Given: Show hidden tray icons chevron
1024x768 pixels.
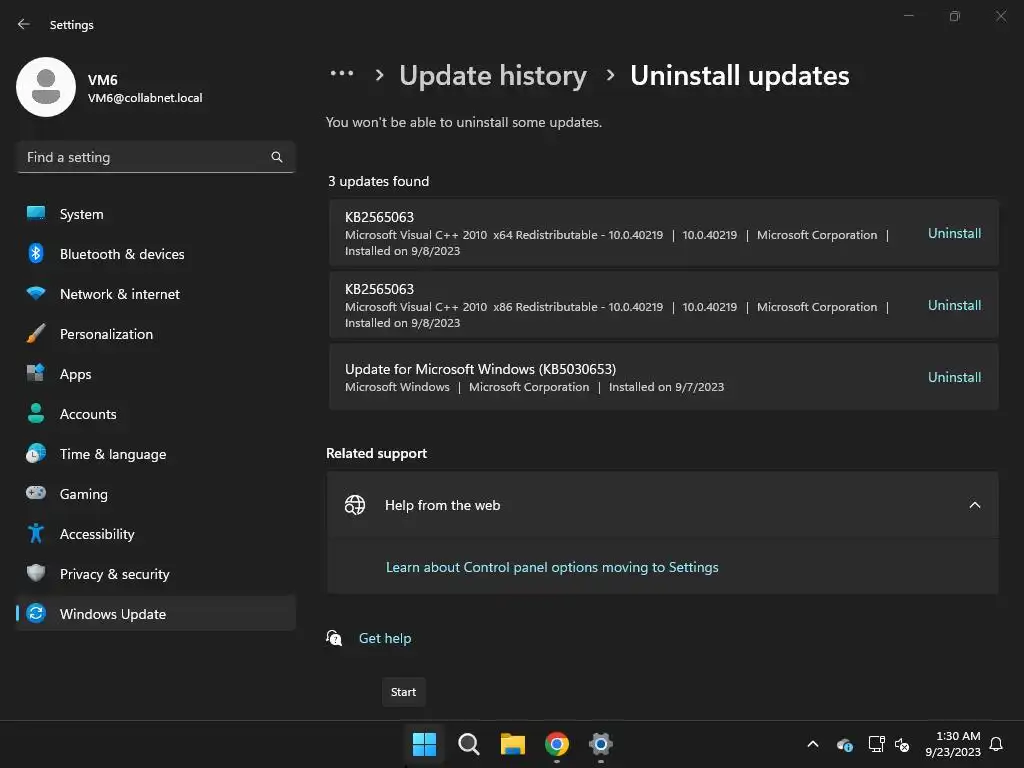Looking at the screenshot, I should click(x=813, y=744).
